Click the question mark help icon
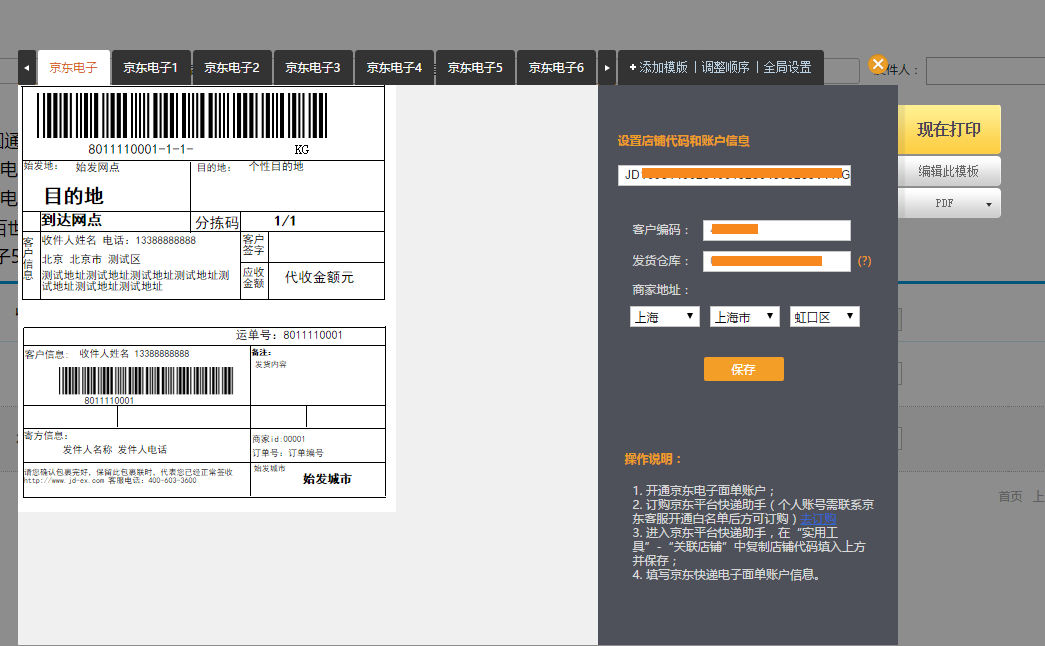1045x646 pixels. (865, 261)
